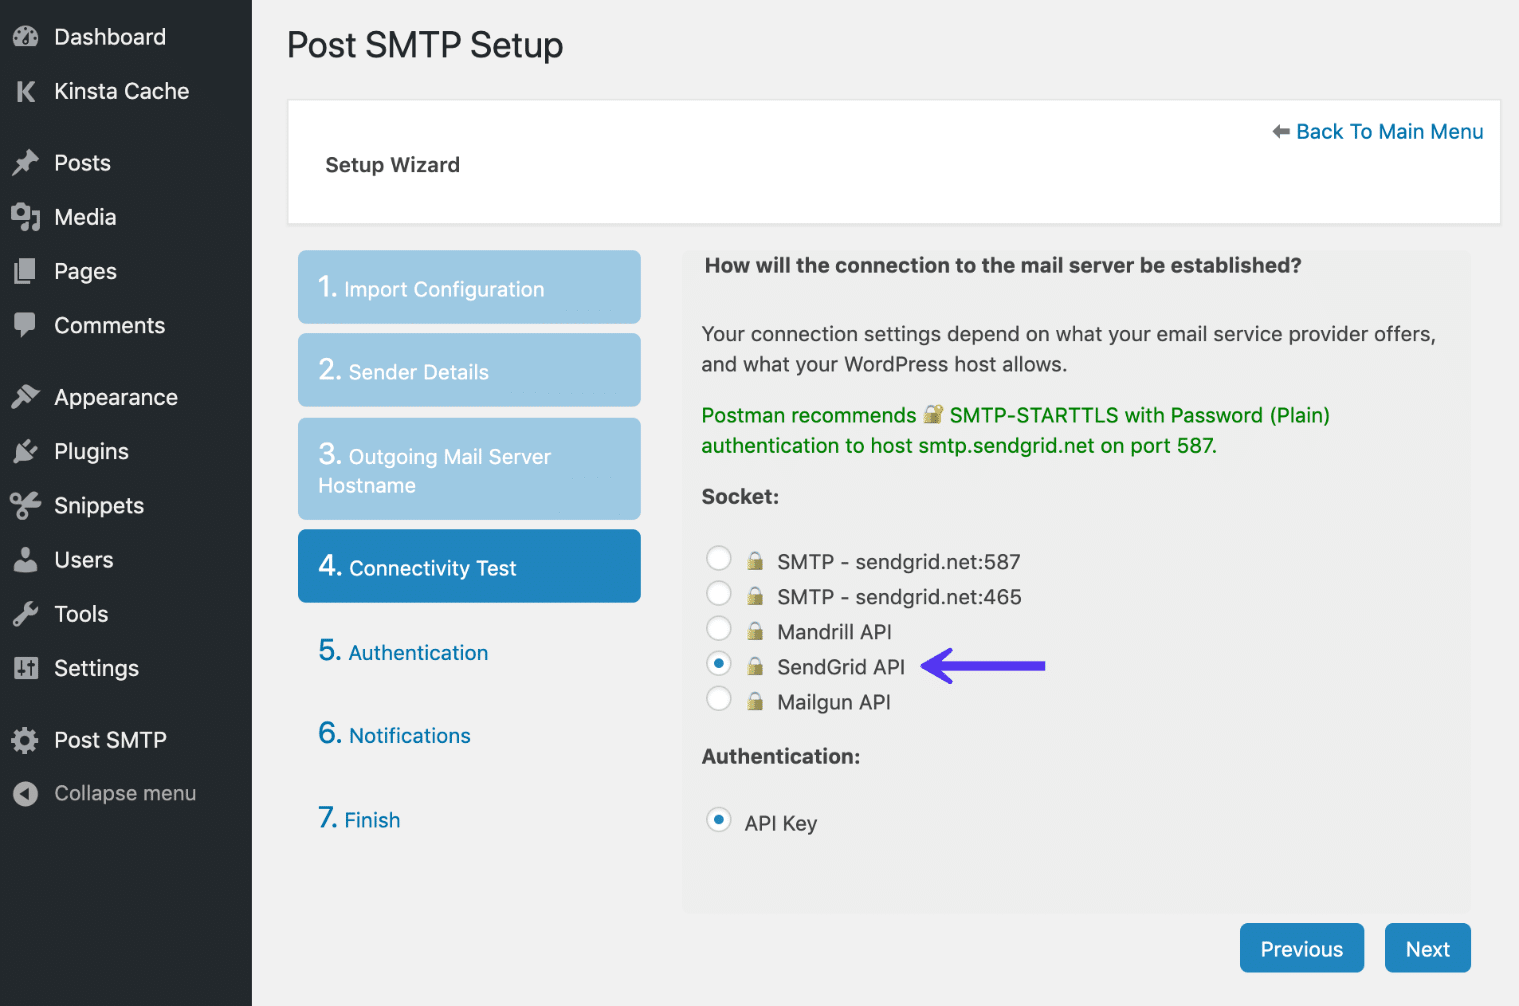Click the Plugins plug icon
The height and width of the screenshot is (1006, 1519).
click(x=25, y=452)
